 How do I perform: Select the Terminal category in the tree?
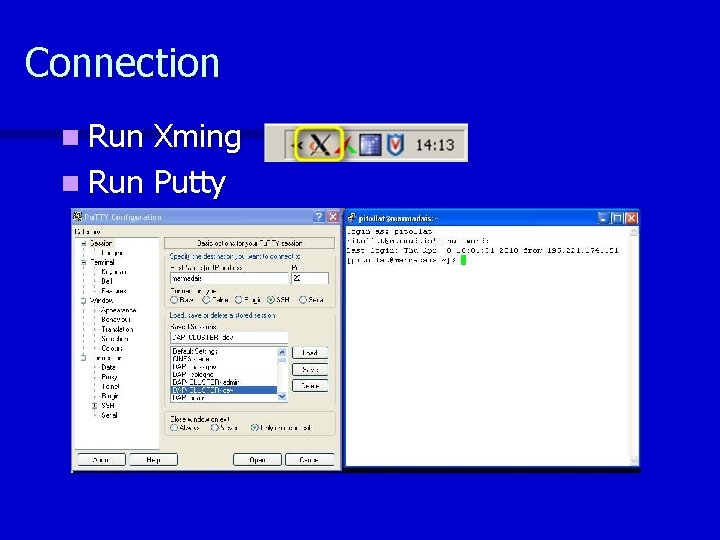click(102, 263)
